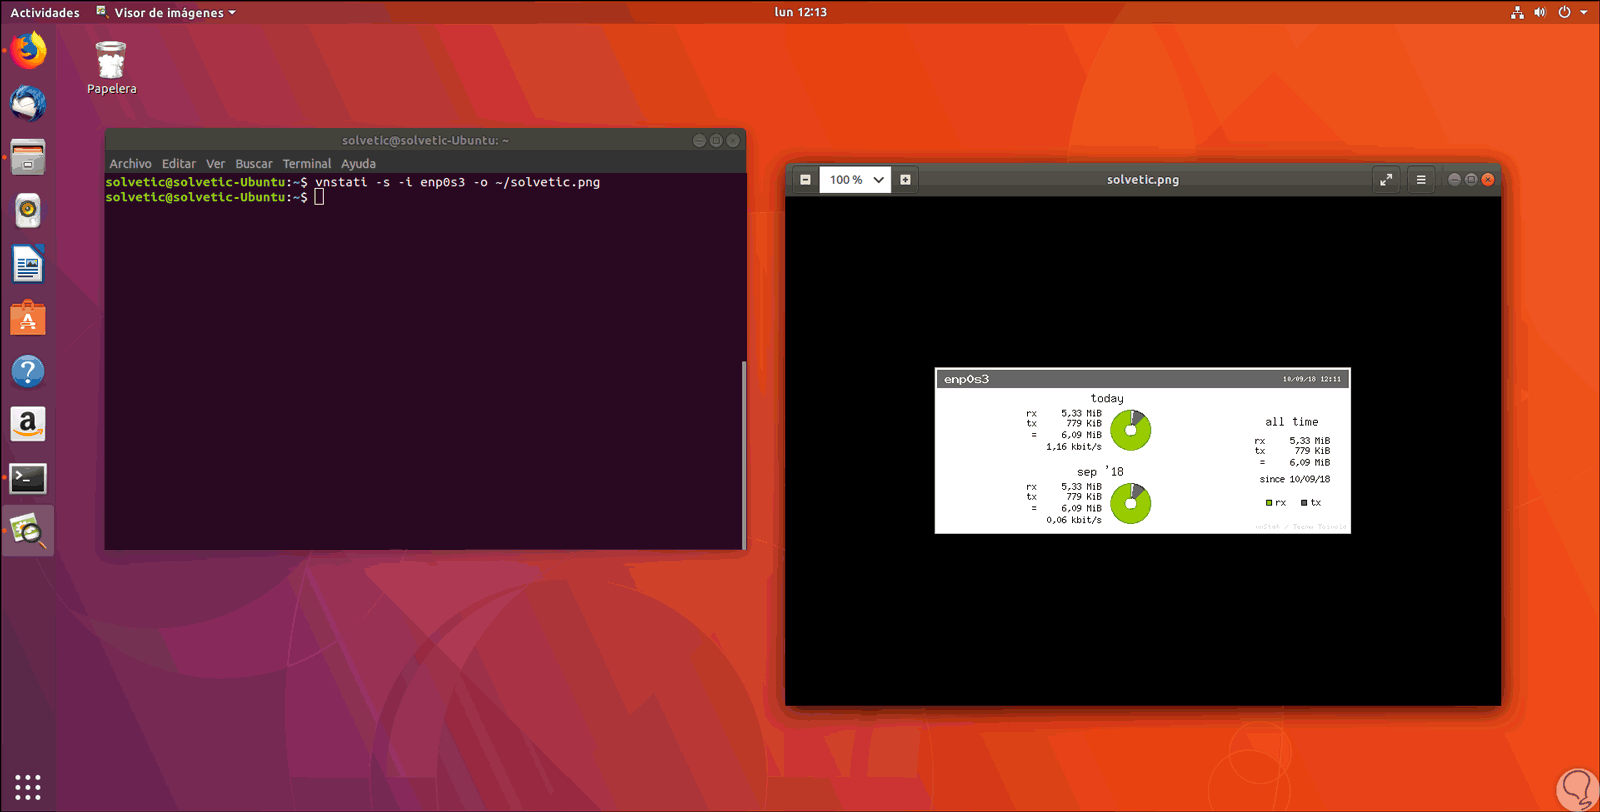The height and width of the screenshot is (812, 1600).
Task: Open Ubuntu Software center
Action: 28,319
